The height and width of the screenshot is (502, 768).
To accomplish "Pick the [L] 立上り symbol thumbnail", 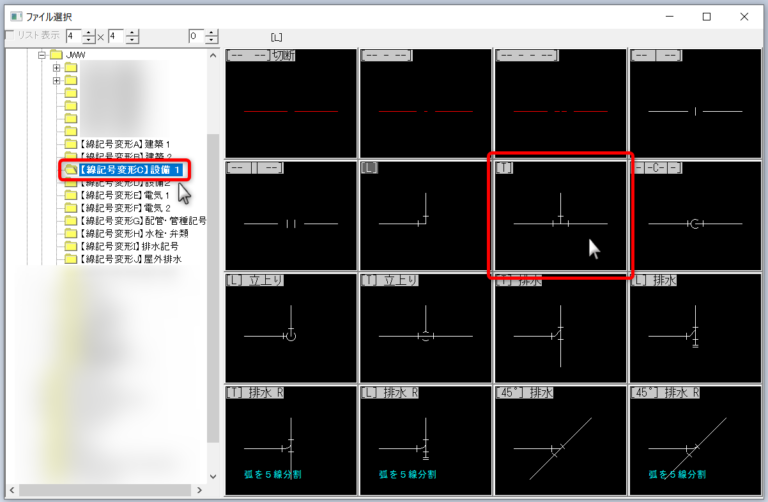I will [x=291, y=328].
